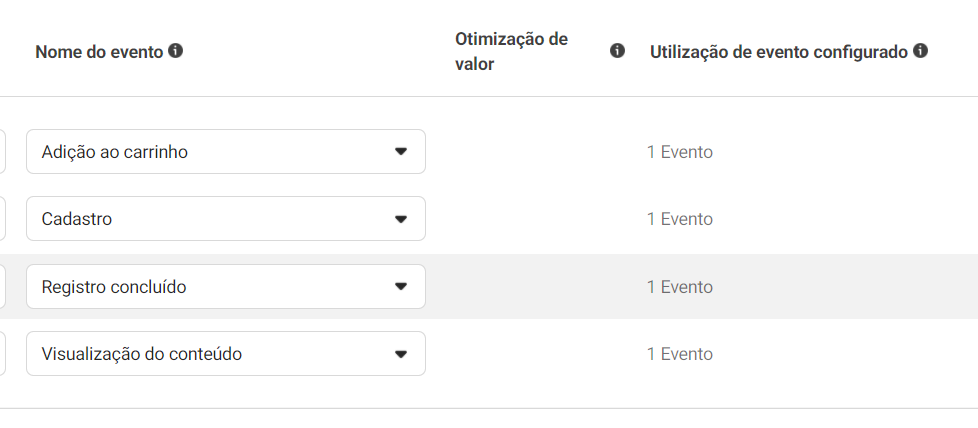Click info icon beside Nome do evento
978x428 pixels.
pos(176,51)
